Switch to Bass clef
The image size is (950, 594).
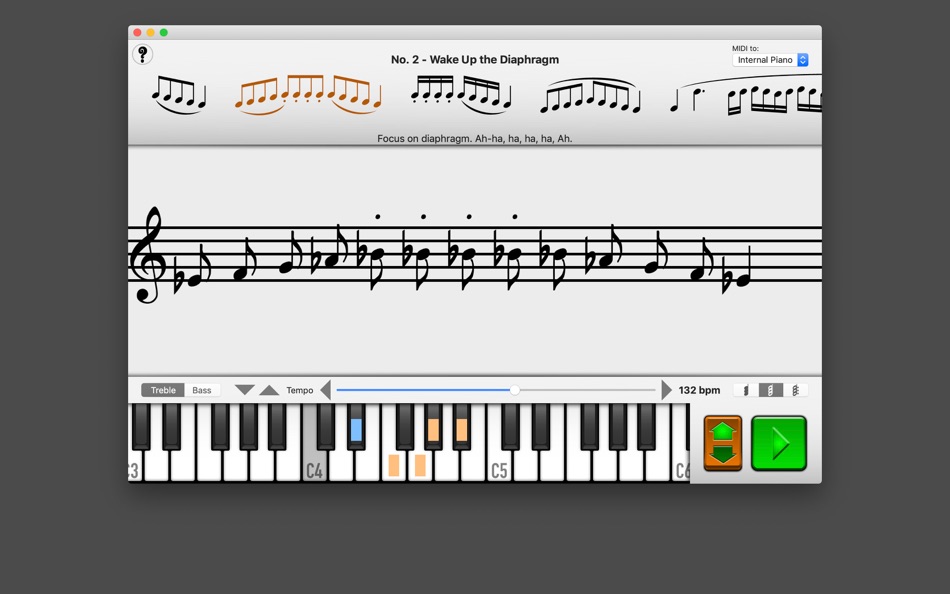[203, 390]
